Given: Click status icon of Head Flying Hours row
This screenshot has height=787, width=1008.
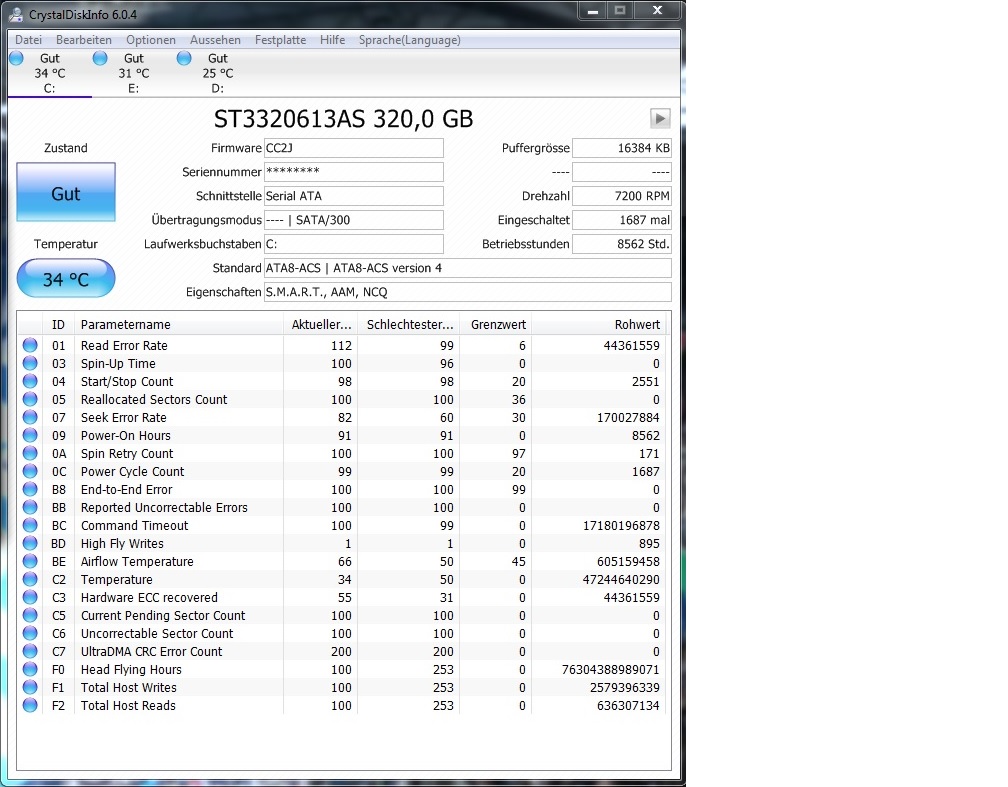Looking at the screenshot, I should (30, 669).
